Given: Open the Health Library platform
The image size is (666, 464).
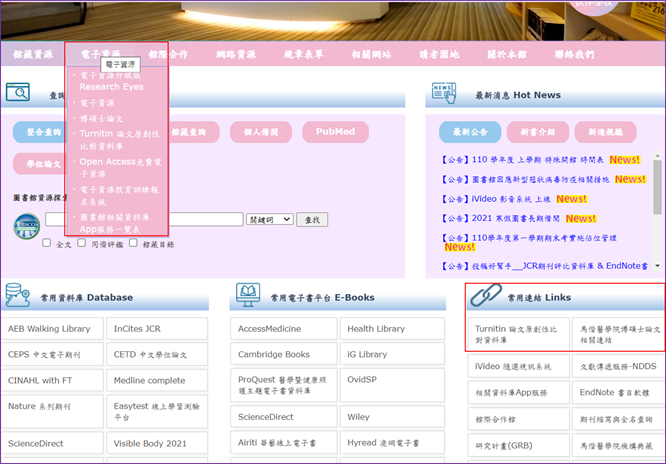Looking at the screenshot, I should [392, 329].
